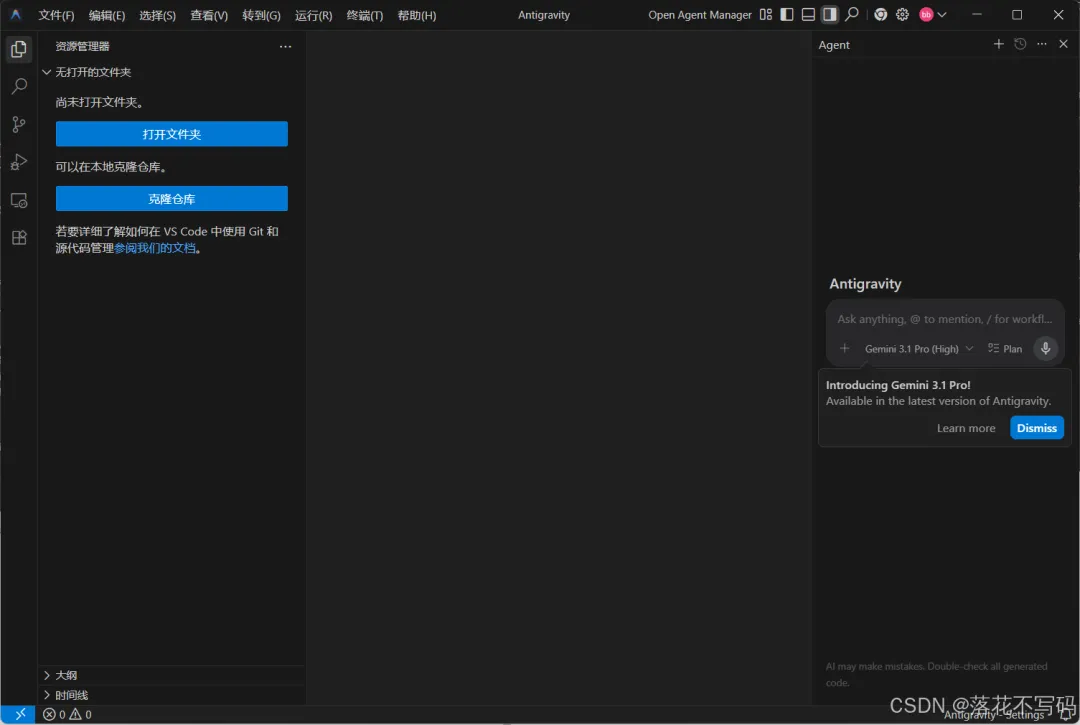Image resolution: width=1080 pixels, height=725 pixels.
Task: Open the Gemini 3.1 Pro (High) model dropdown
Action: coord(919,349)
